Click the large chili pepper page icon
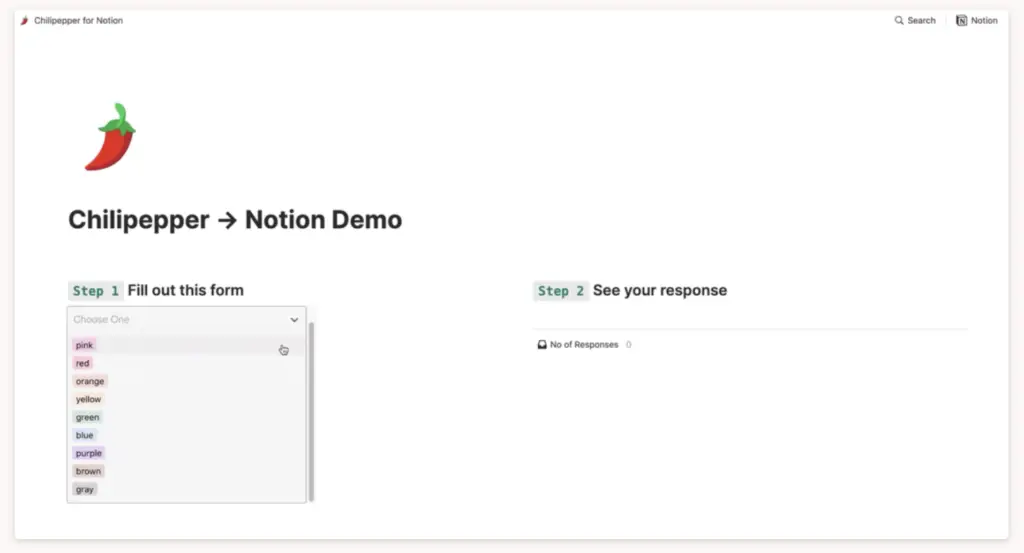 110,137
